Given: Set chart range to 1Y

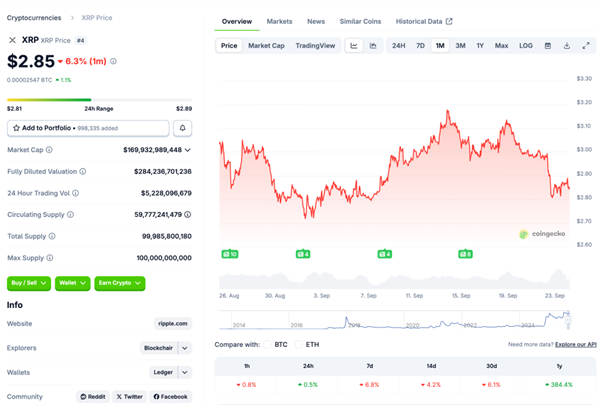Looking at the screenshot, I should coord(480,46).
